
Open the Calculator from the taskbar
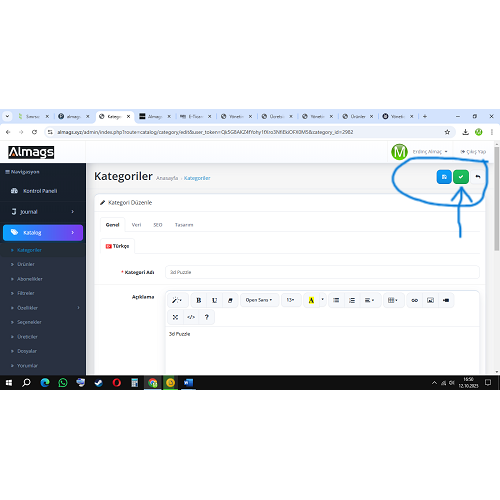[x=135, y=383]
